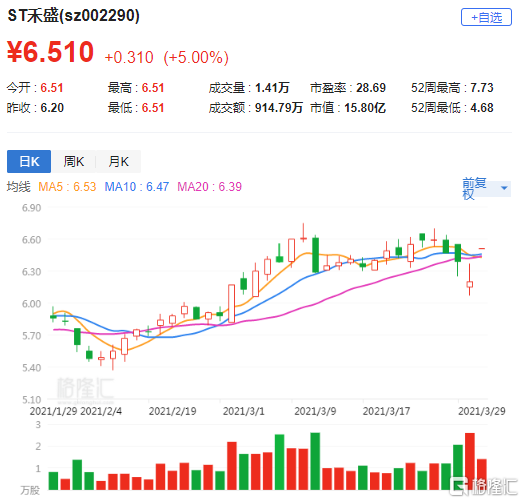Click the 2021/2/19 date axis label
The height and width of the screenshot is (503, 524).
point(172,411)
